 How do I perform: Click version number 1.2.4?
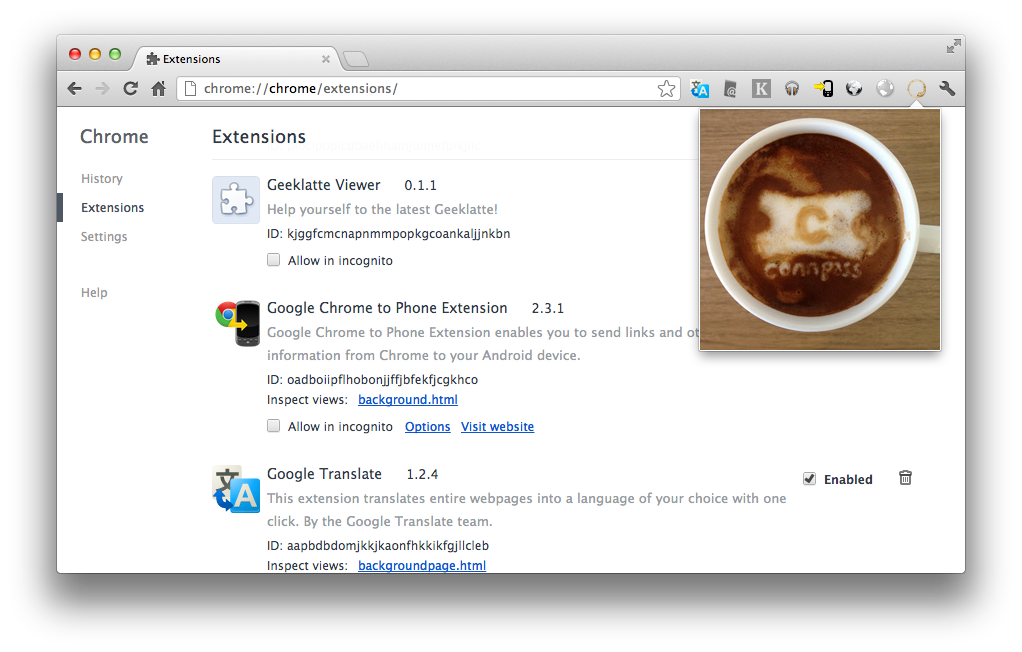(422, 475)
